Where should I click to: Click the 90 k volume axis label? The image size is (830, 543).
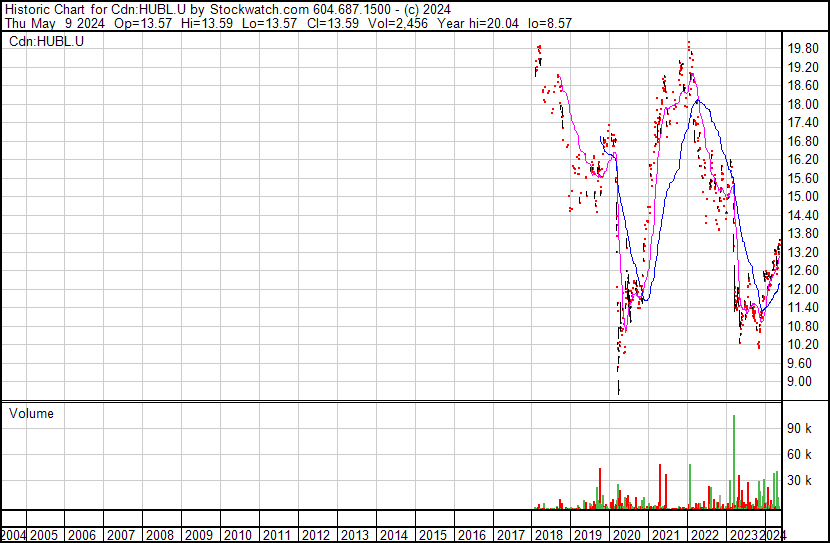click(802, 428)
